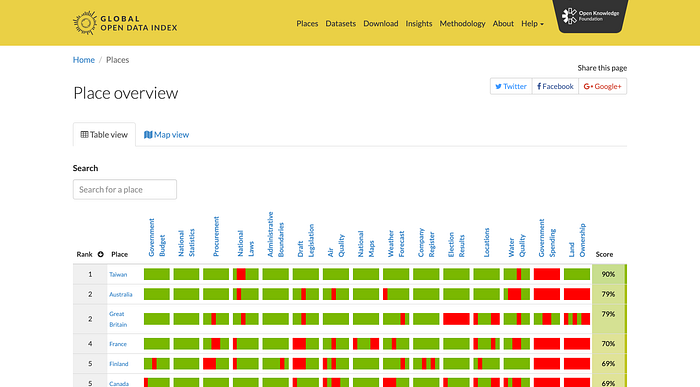700x387 pixels.
Task: Open the Taiwan place link
Action: tap(118, 275)
